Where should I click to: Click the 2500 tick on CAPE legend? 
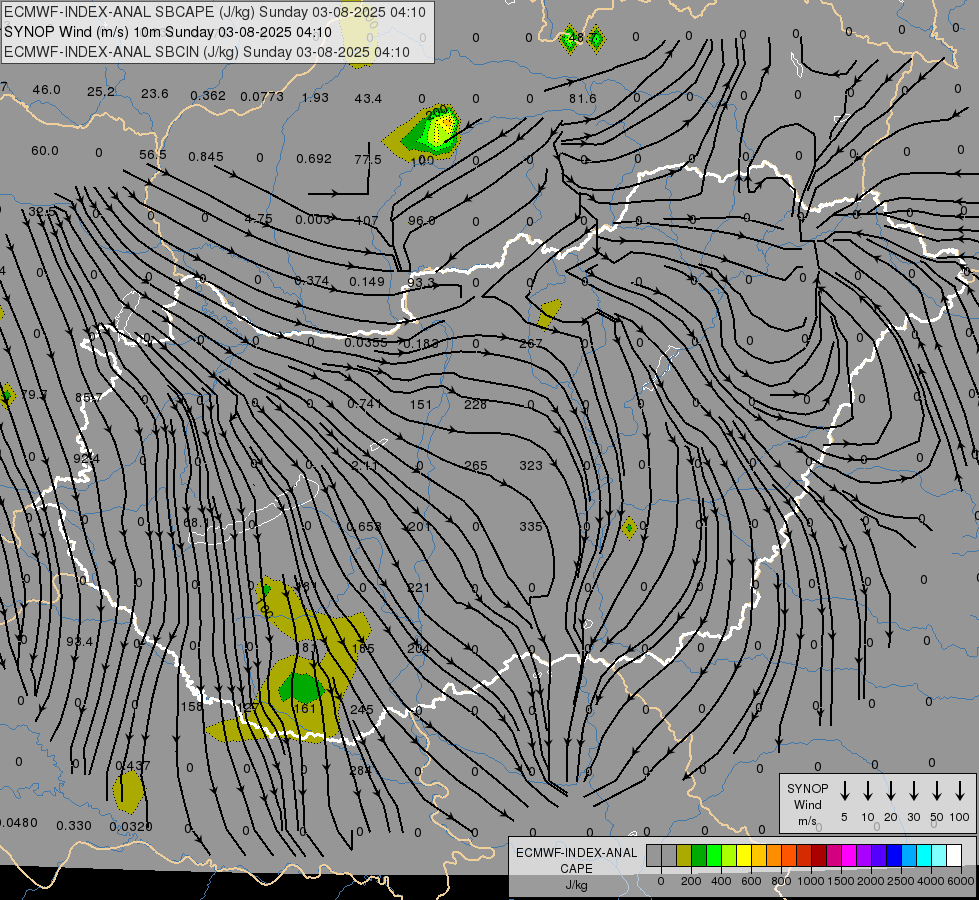(x=900, y=881)
